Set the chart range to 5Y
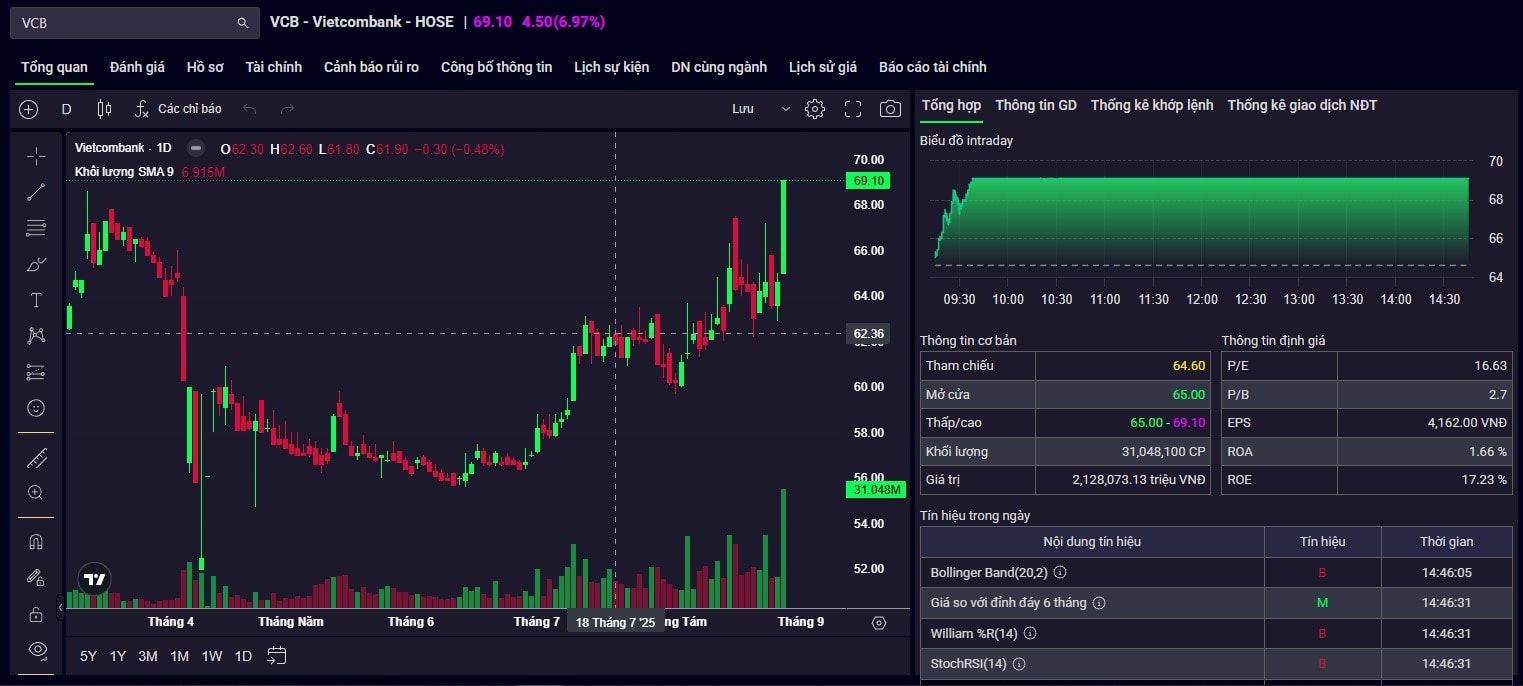Image resolution: width=1523 pixels, height=686 pixels. pyautogui.click(x=88, y=656)
